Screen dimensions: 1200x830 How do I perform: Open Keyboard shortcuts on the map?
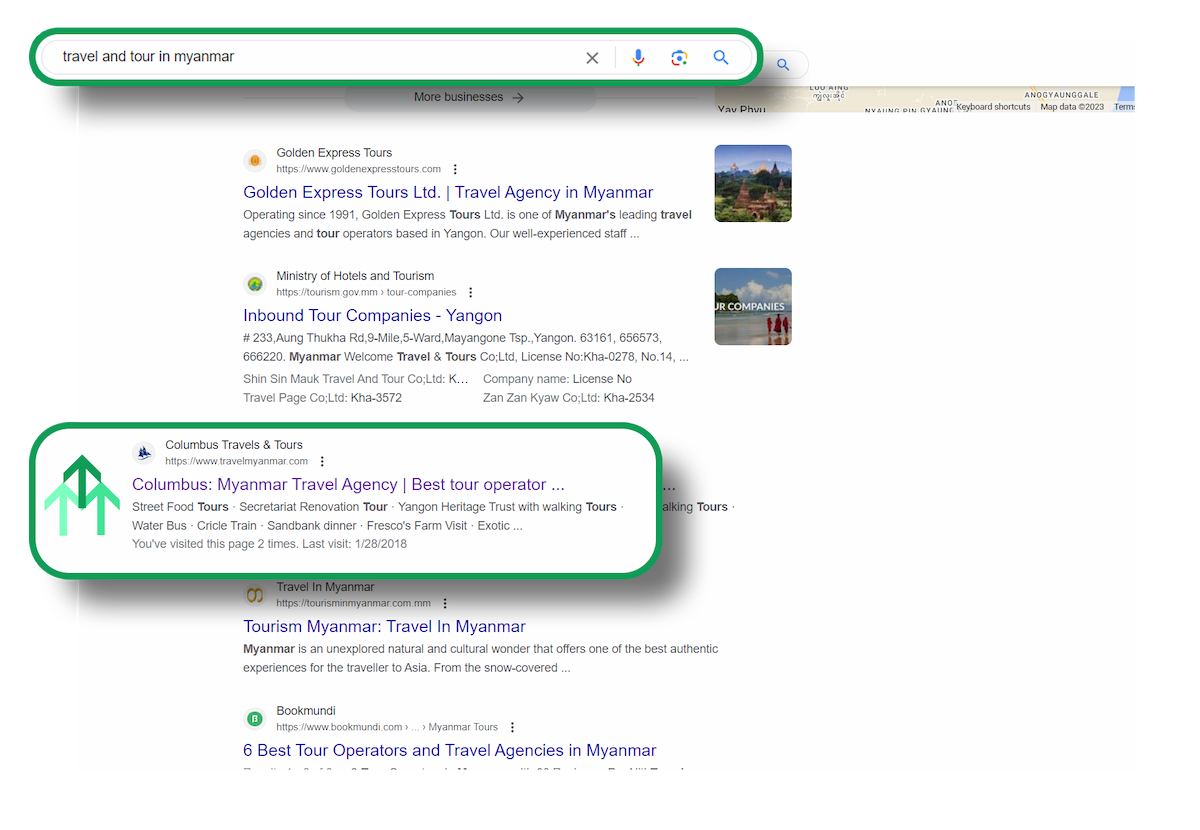pos(993,107)
